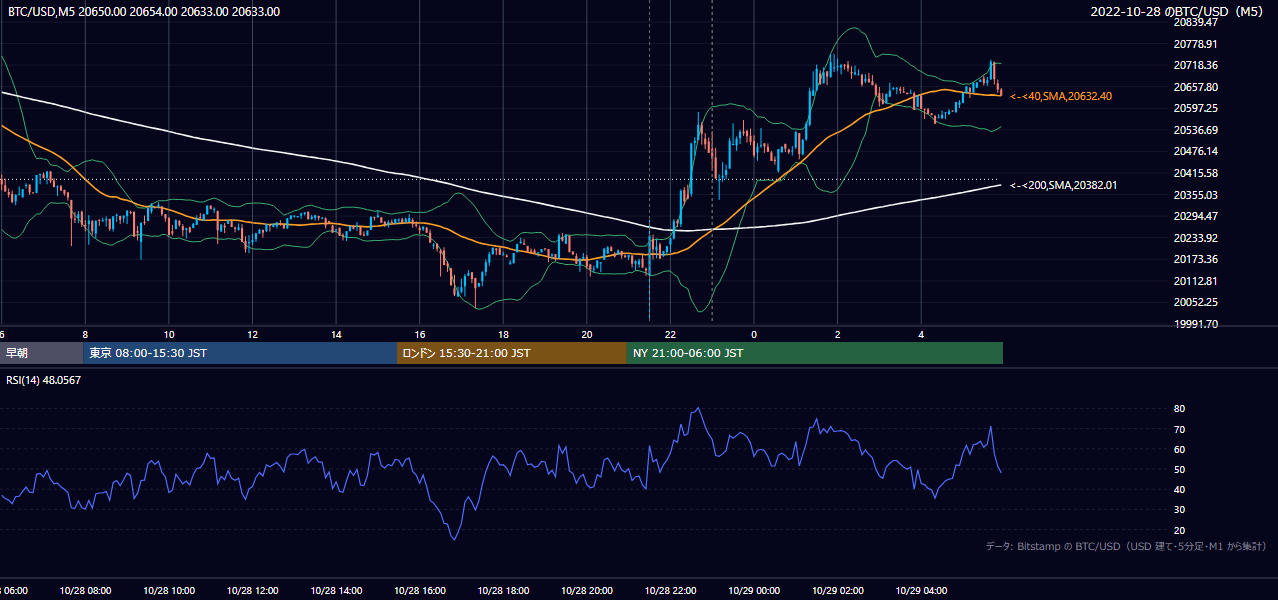1278x600 pixels.
Task: Click the 200,SMA,20382.01 label
Action: (x=1063, y=185)
